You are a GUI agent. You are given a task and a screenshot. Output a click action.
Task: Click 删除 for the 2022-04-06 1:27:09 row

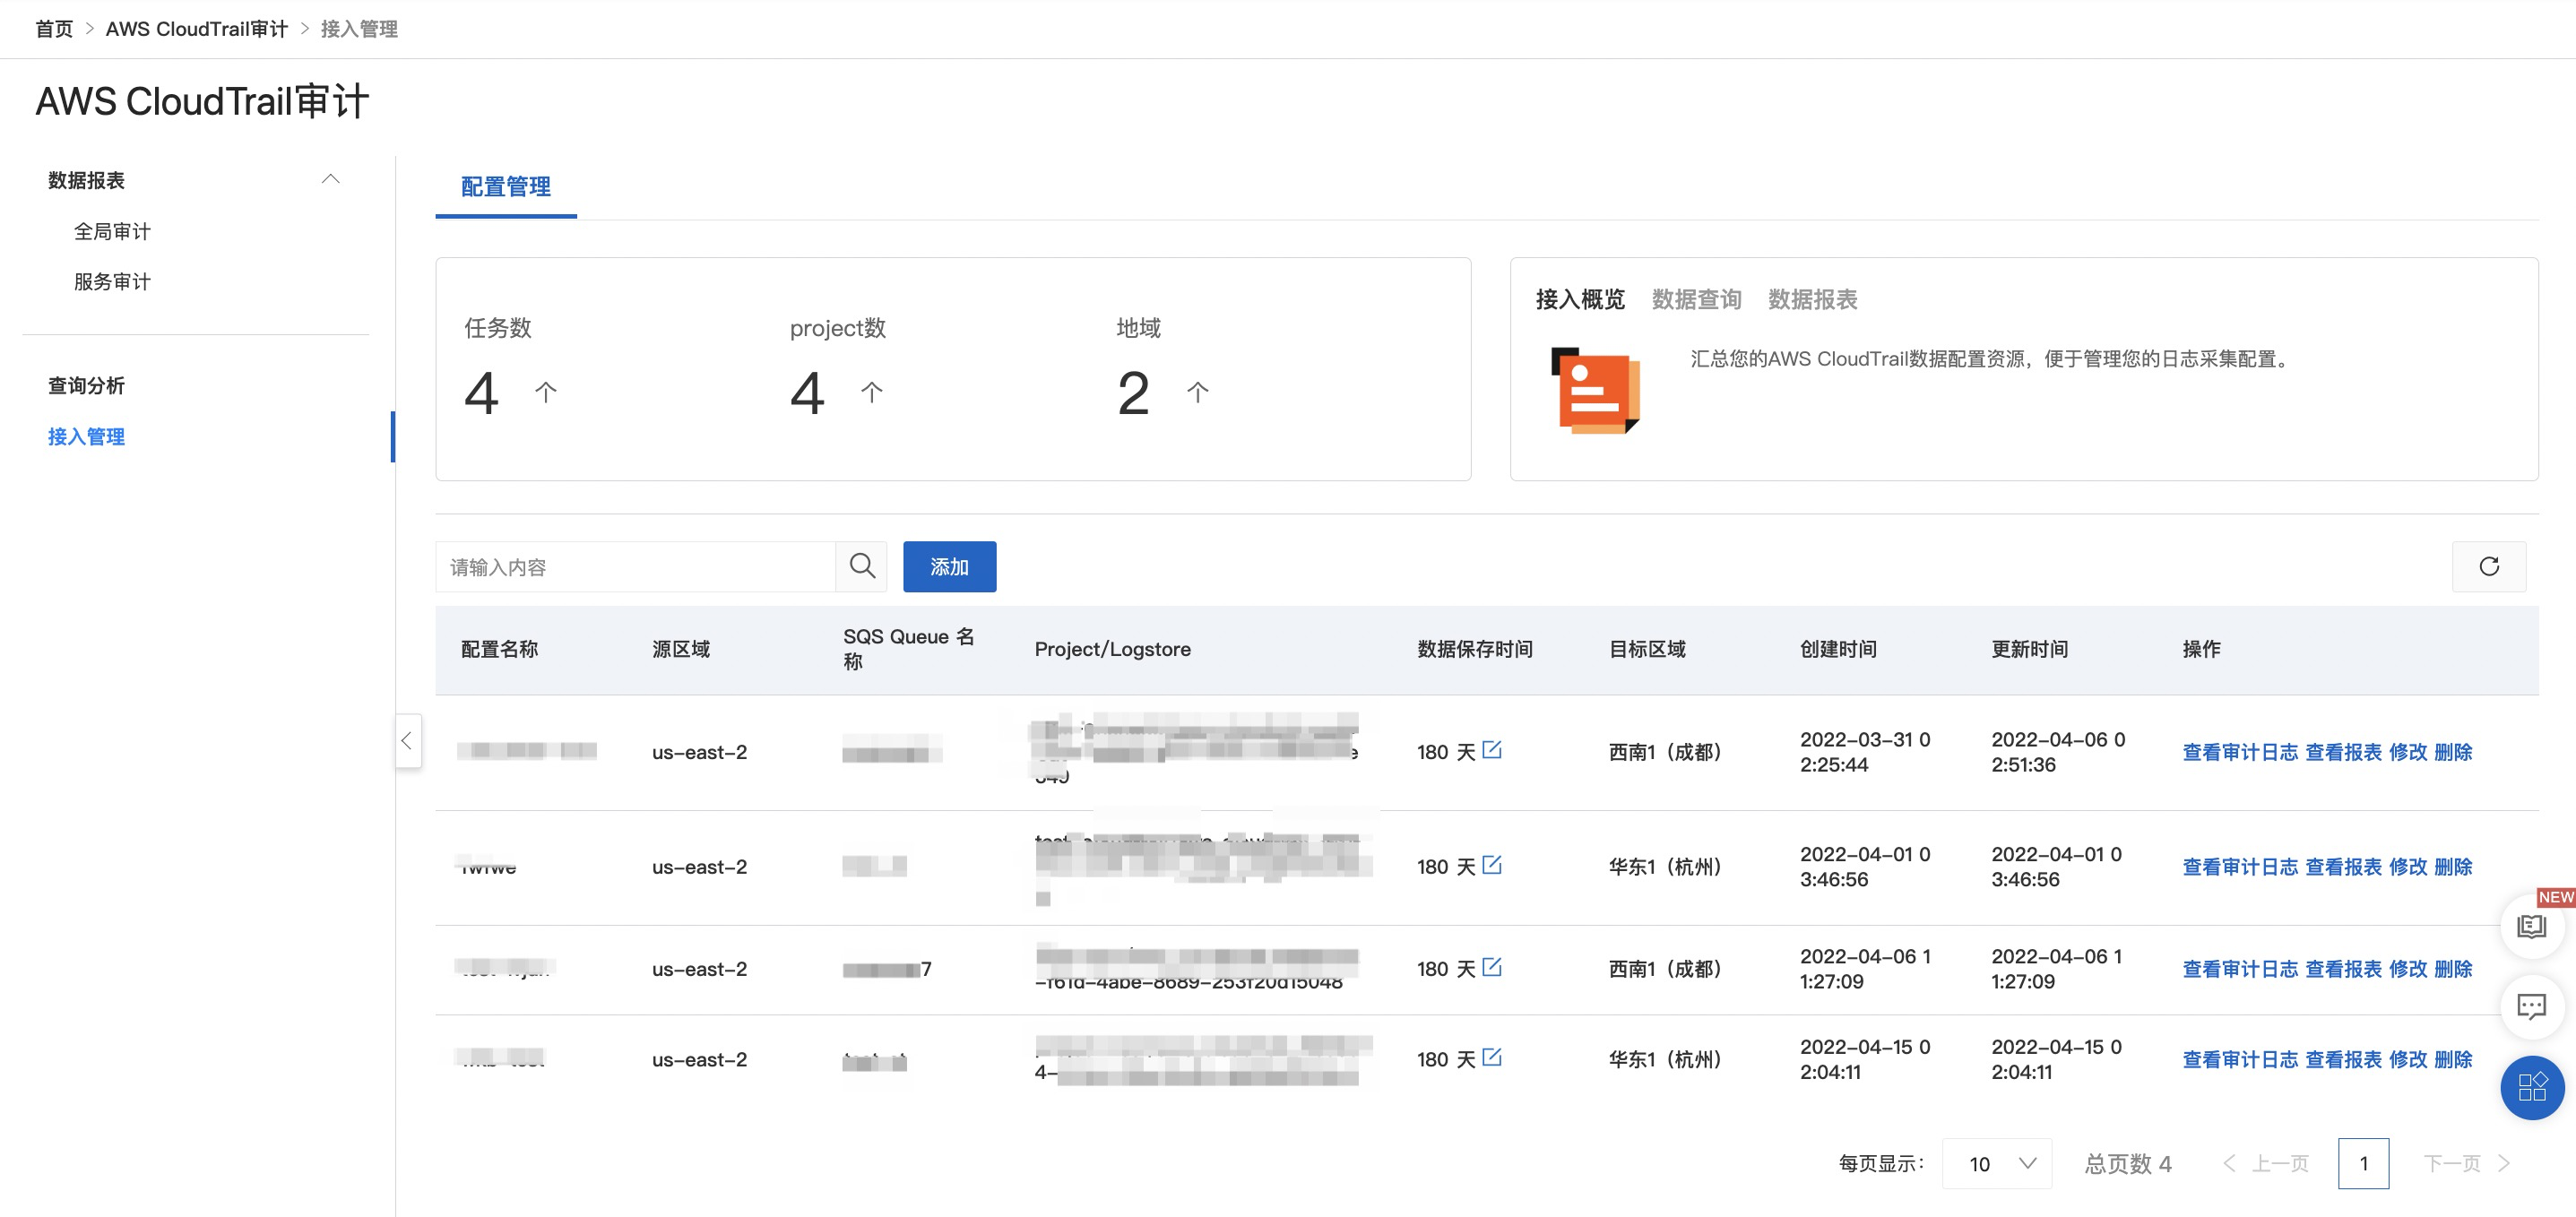click(x=2453, y=969)
